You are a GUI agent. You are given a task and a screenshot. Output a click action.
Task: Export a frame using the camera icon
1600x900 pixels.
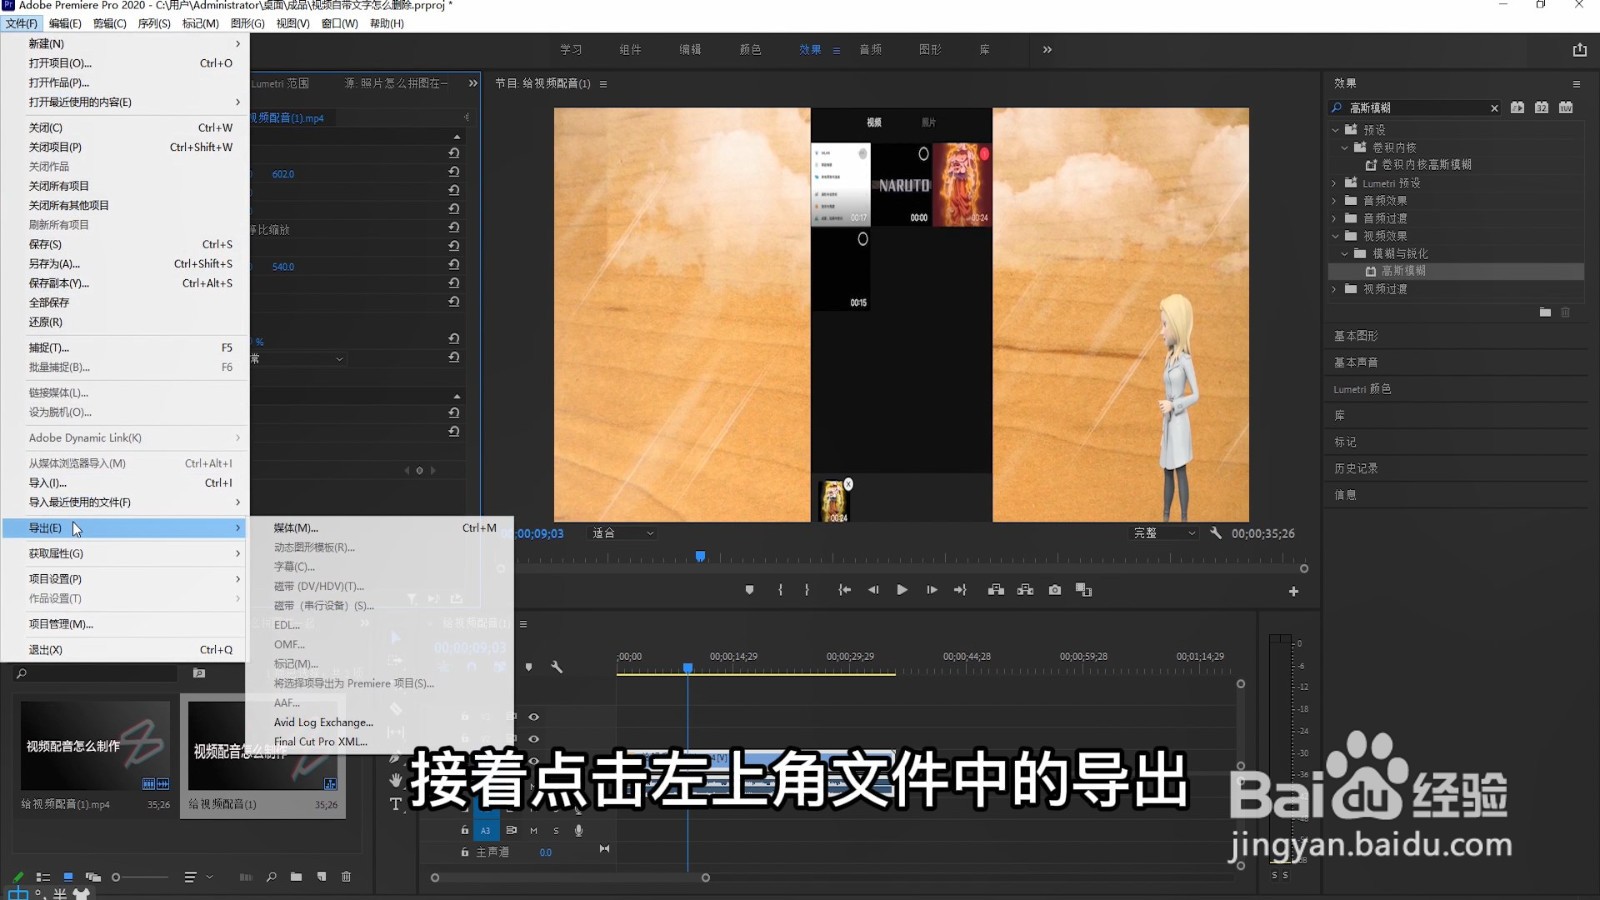[x=1053, y=589]
